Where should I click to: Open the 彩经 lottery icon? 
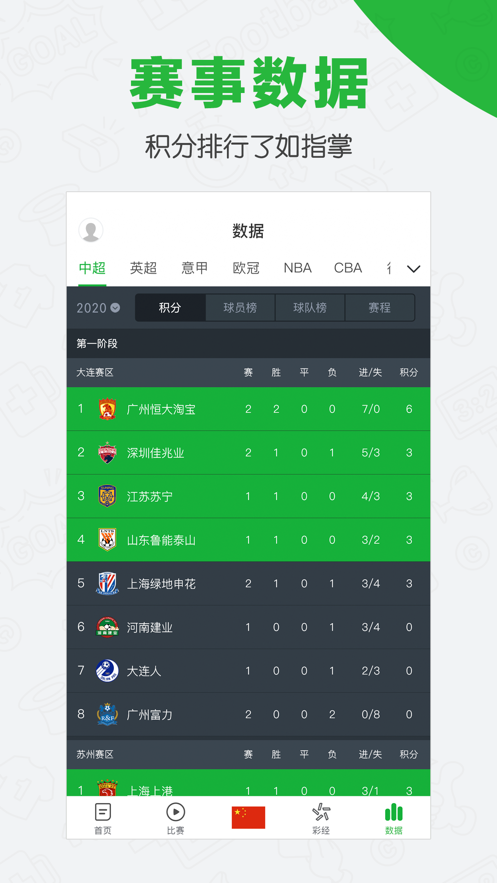coord(321,812)
